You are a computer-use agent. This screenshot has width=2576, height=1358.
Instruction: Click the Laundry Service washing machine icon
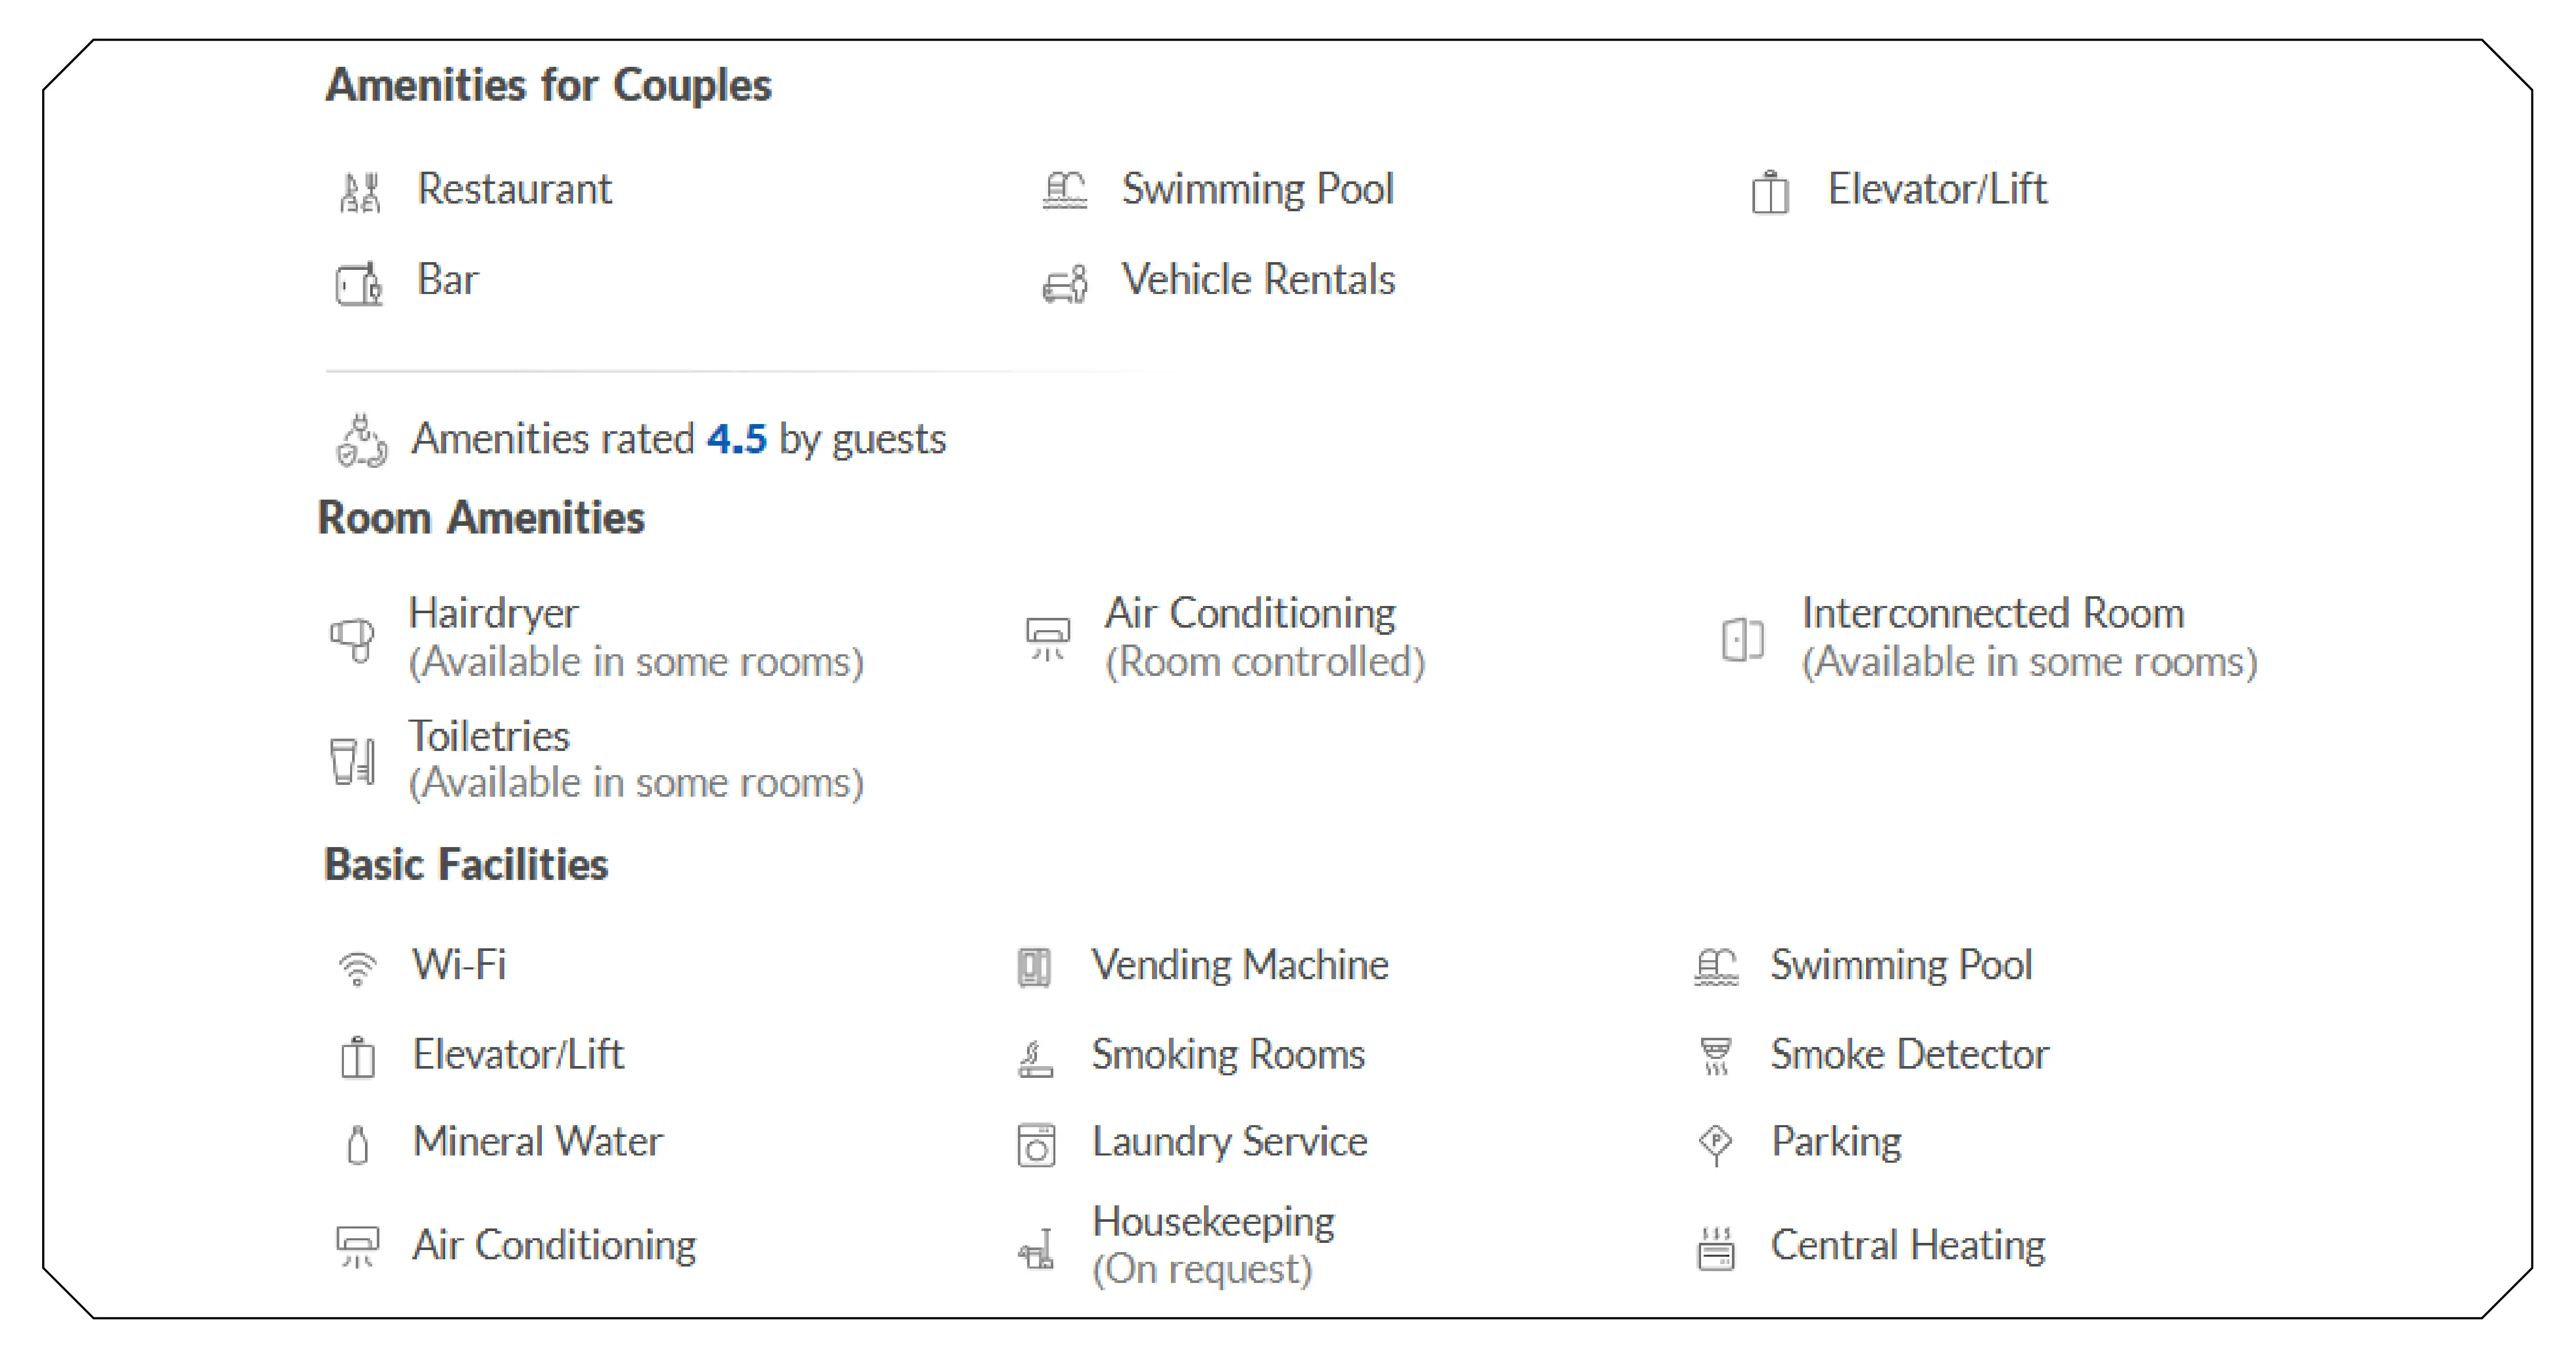1036,1145
